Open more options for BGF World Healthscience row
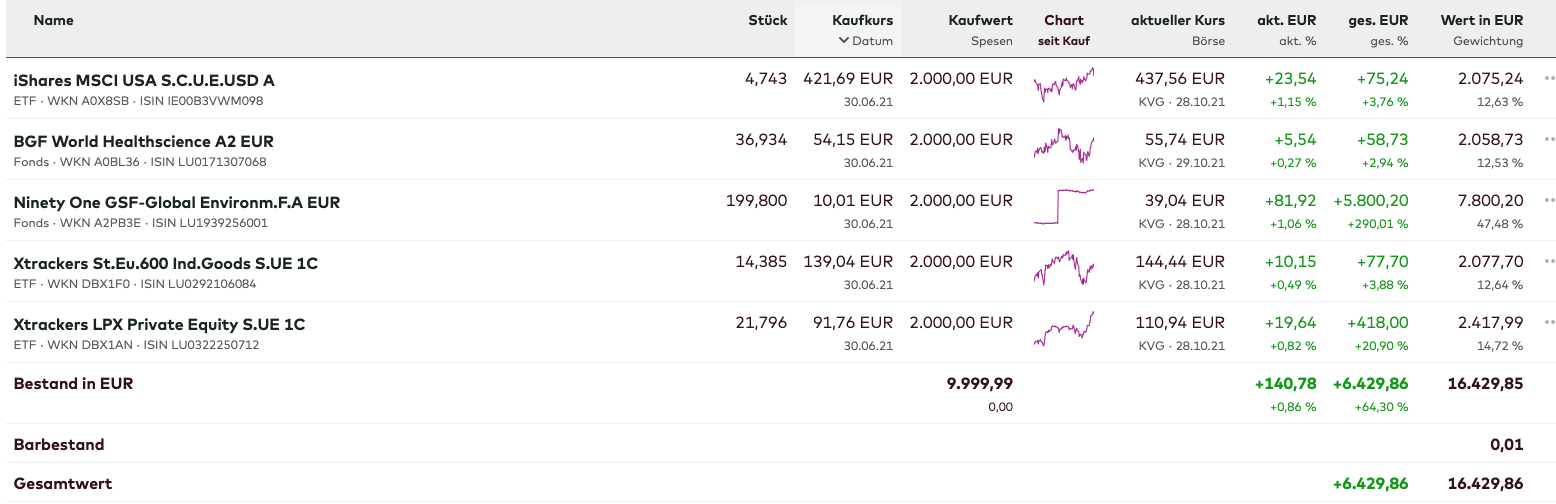1556x504 pixels. pos(1549,139)
